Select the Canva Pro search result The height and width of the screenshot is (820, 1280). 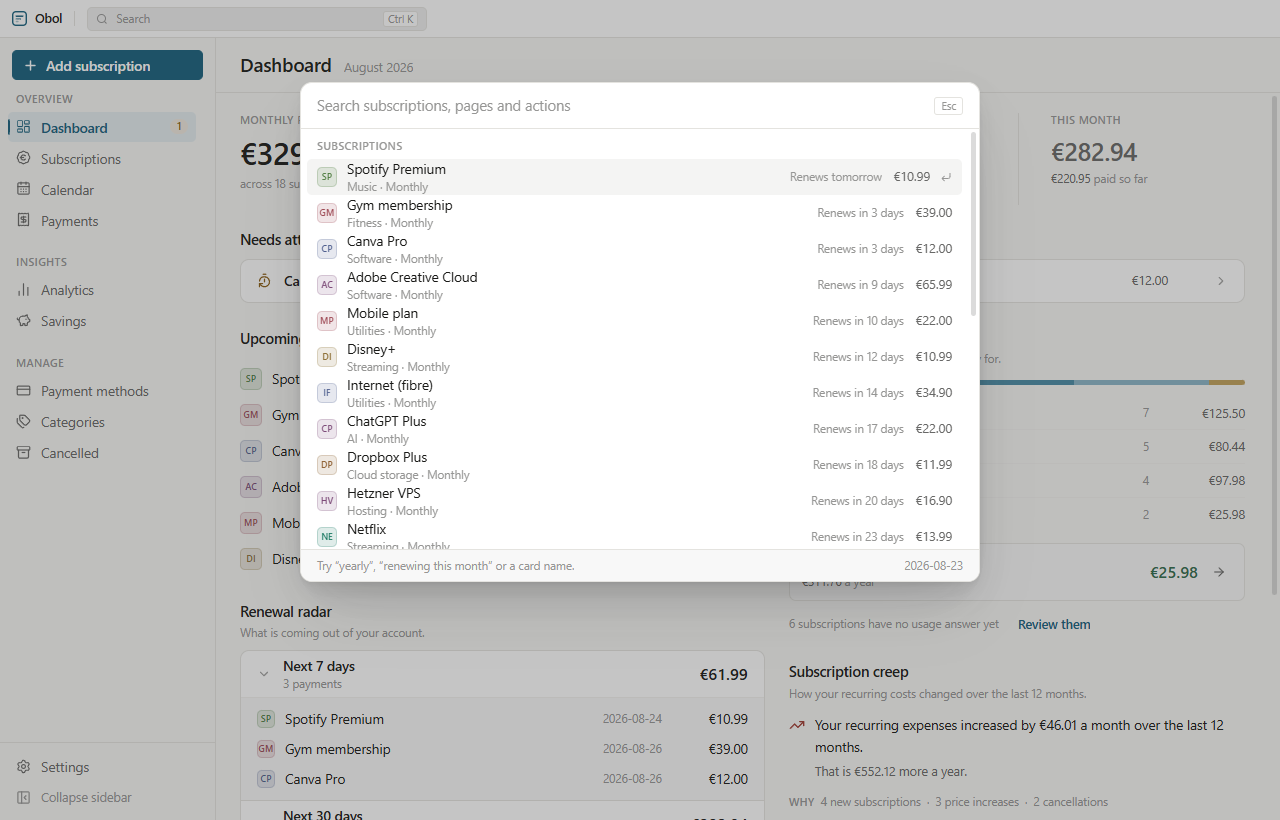coord(635,249)
